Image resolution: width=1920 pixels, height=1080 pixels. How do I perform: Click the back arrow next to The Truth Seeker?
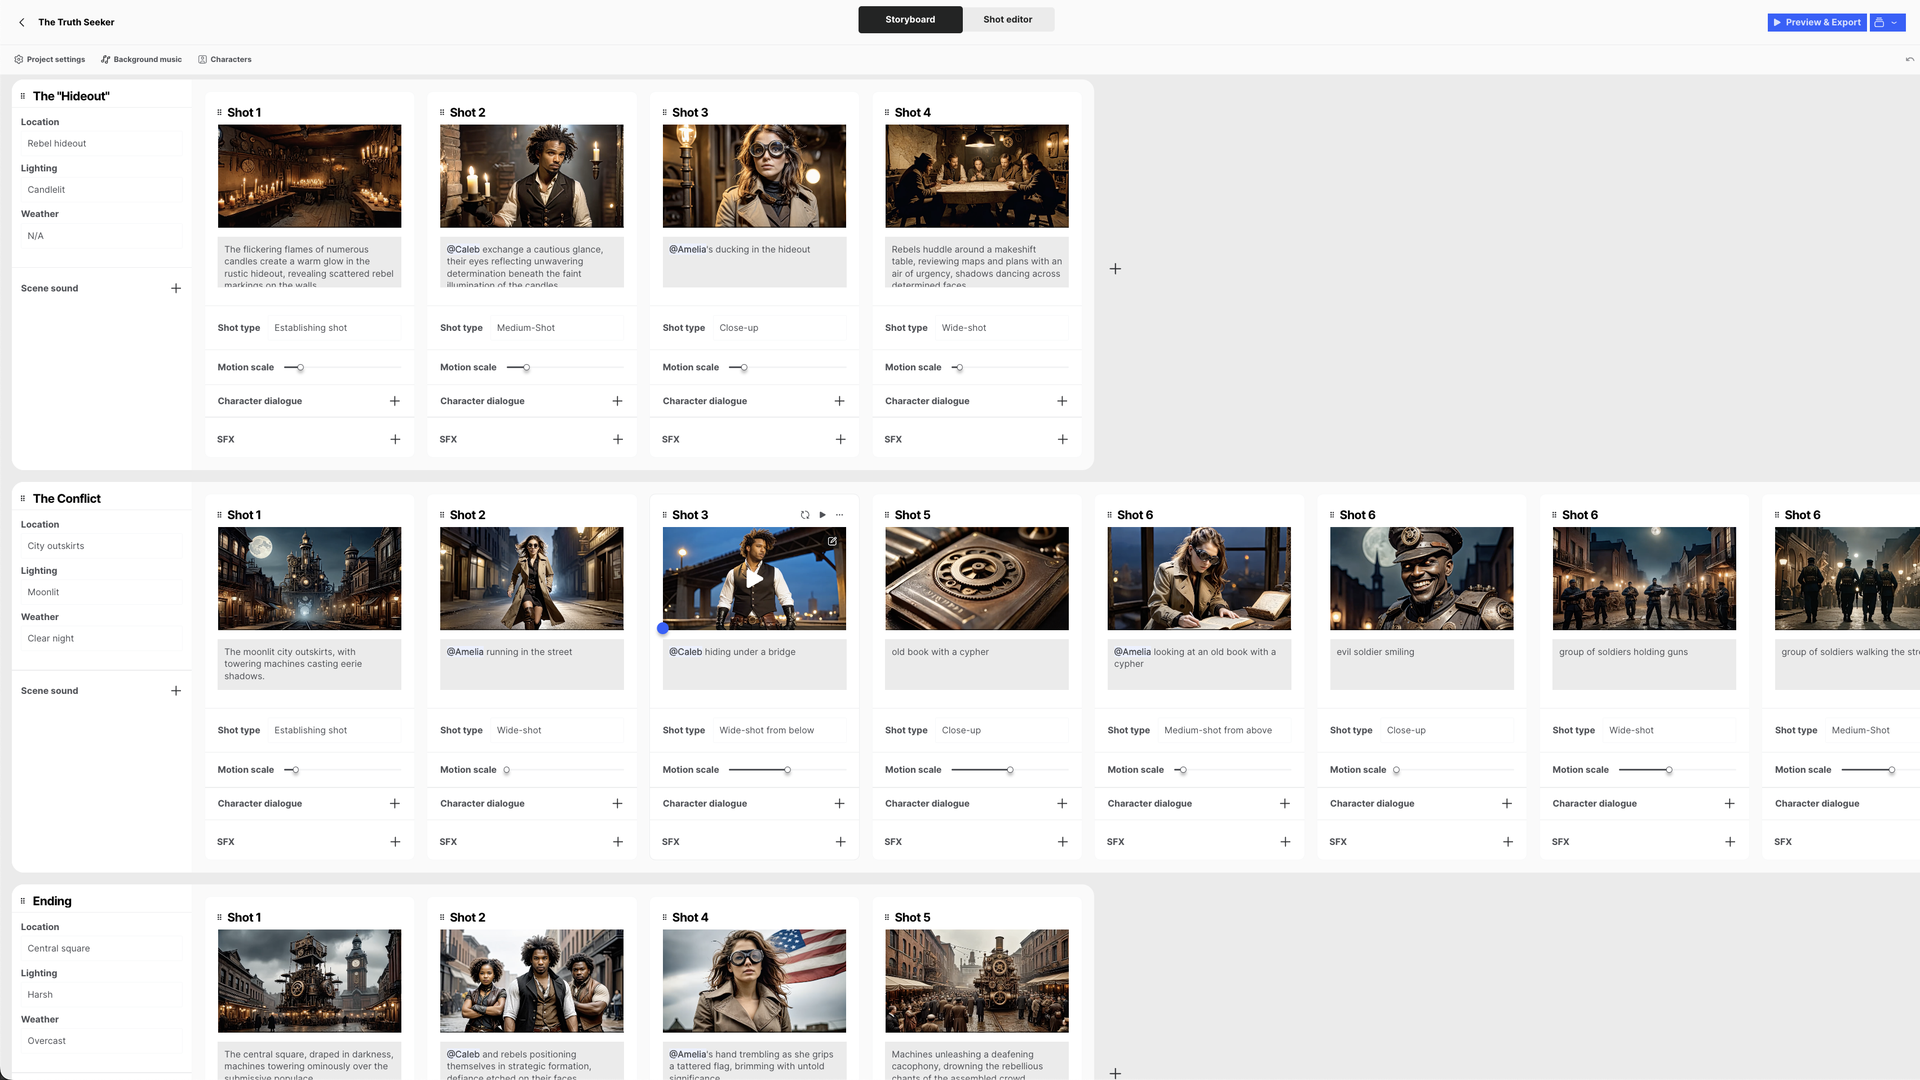pyautogui.click(x=21, y=22)
